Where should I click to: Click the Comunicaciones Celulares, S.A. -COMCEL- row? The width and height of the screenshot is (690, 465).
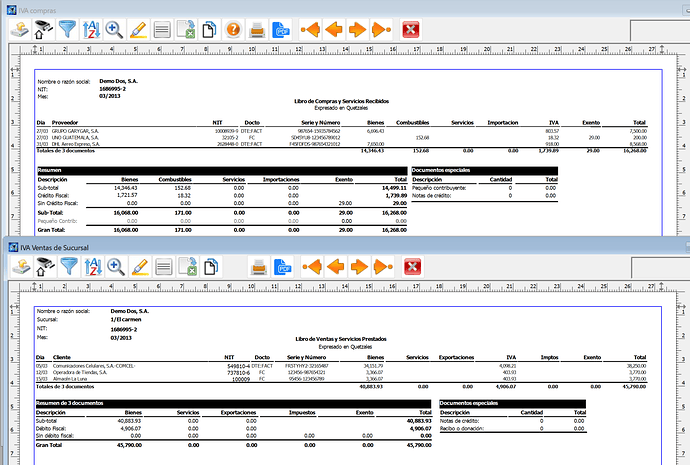(x=341, y=366)
